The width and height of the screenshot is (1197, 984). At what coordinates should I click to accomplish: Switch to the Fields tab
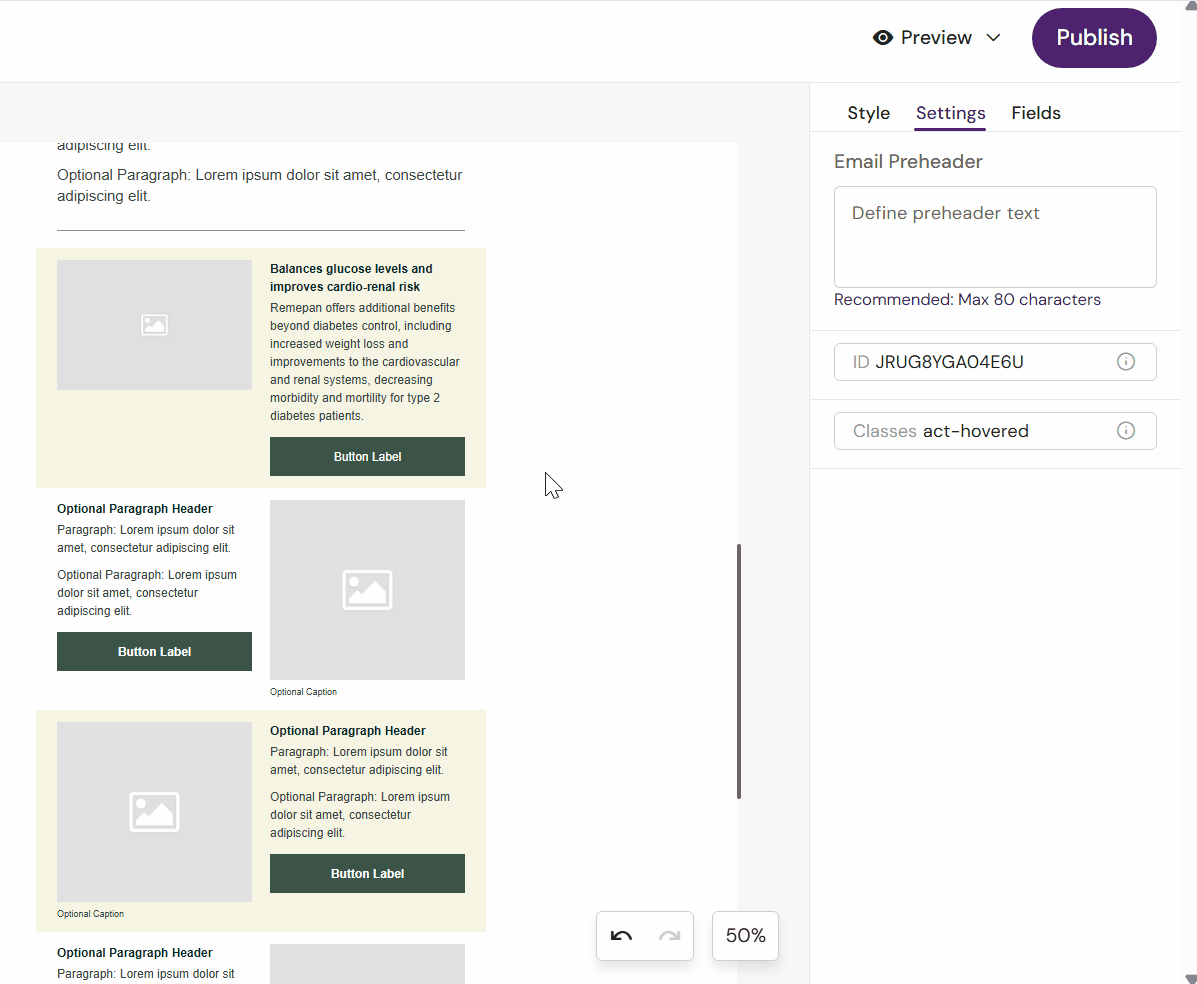coord(1035,113)
